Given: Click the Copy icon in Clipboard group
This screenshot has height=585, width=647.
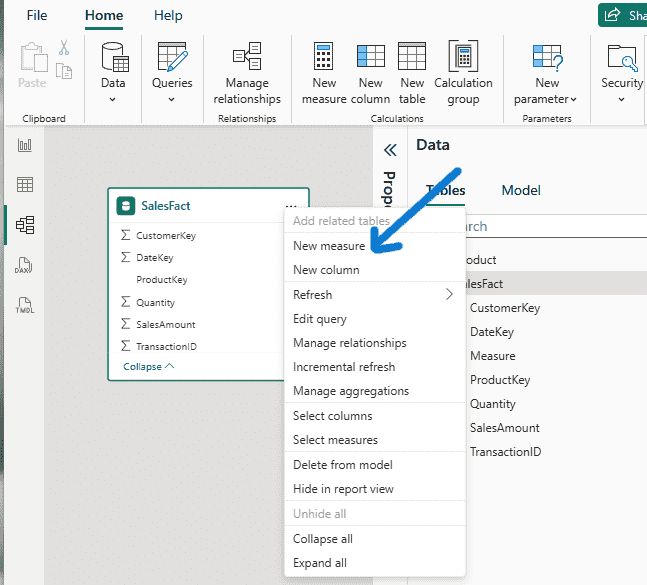Looking at the screenshot, I should coord(64,71).
